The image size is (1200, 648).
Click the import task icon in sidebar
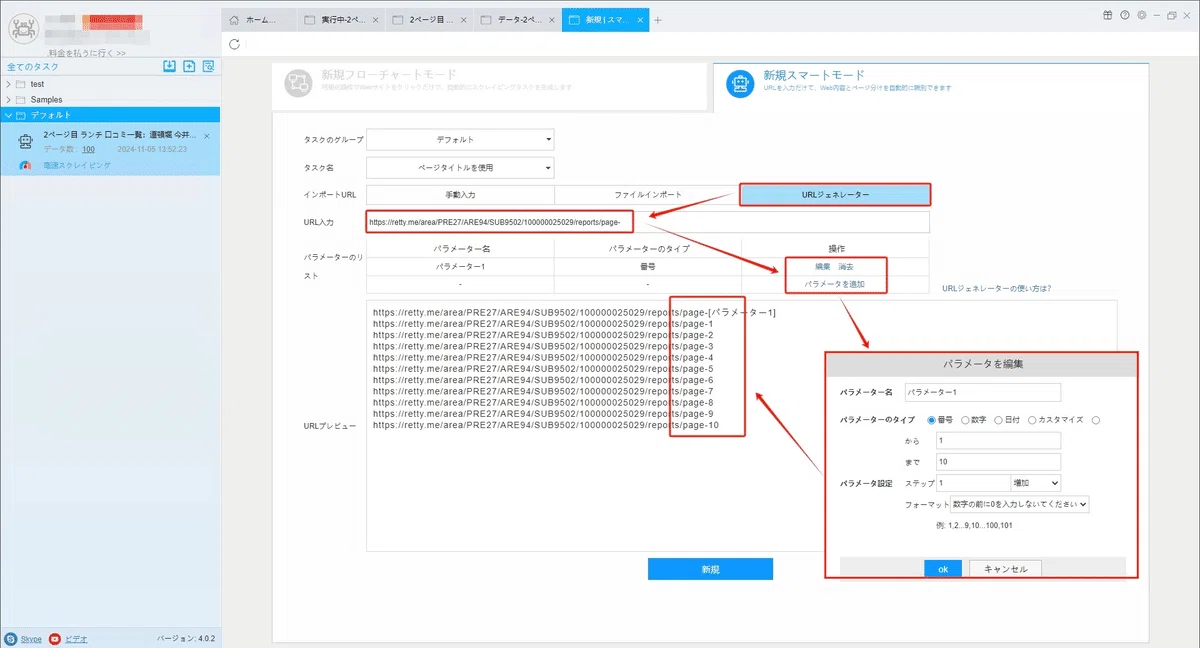point(170,66)
